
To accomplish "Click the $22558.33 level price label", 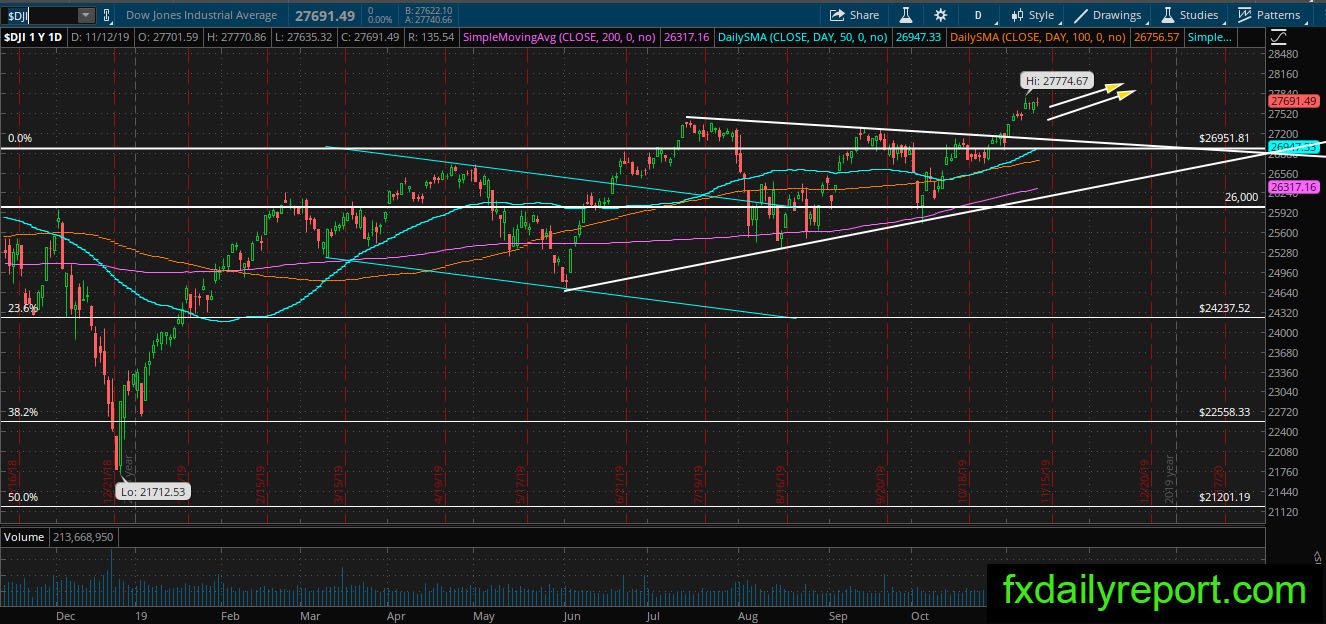I will pos(1224,412).
